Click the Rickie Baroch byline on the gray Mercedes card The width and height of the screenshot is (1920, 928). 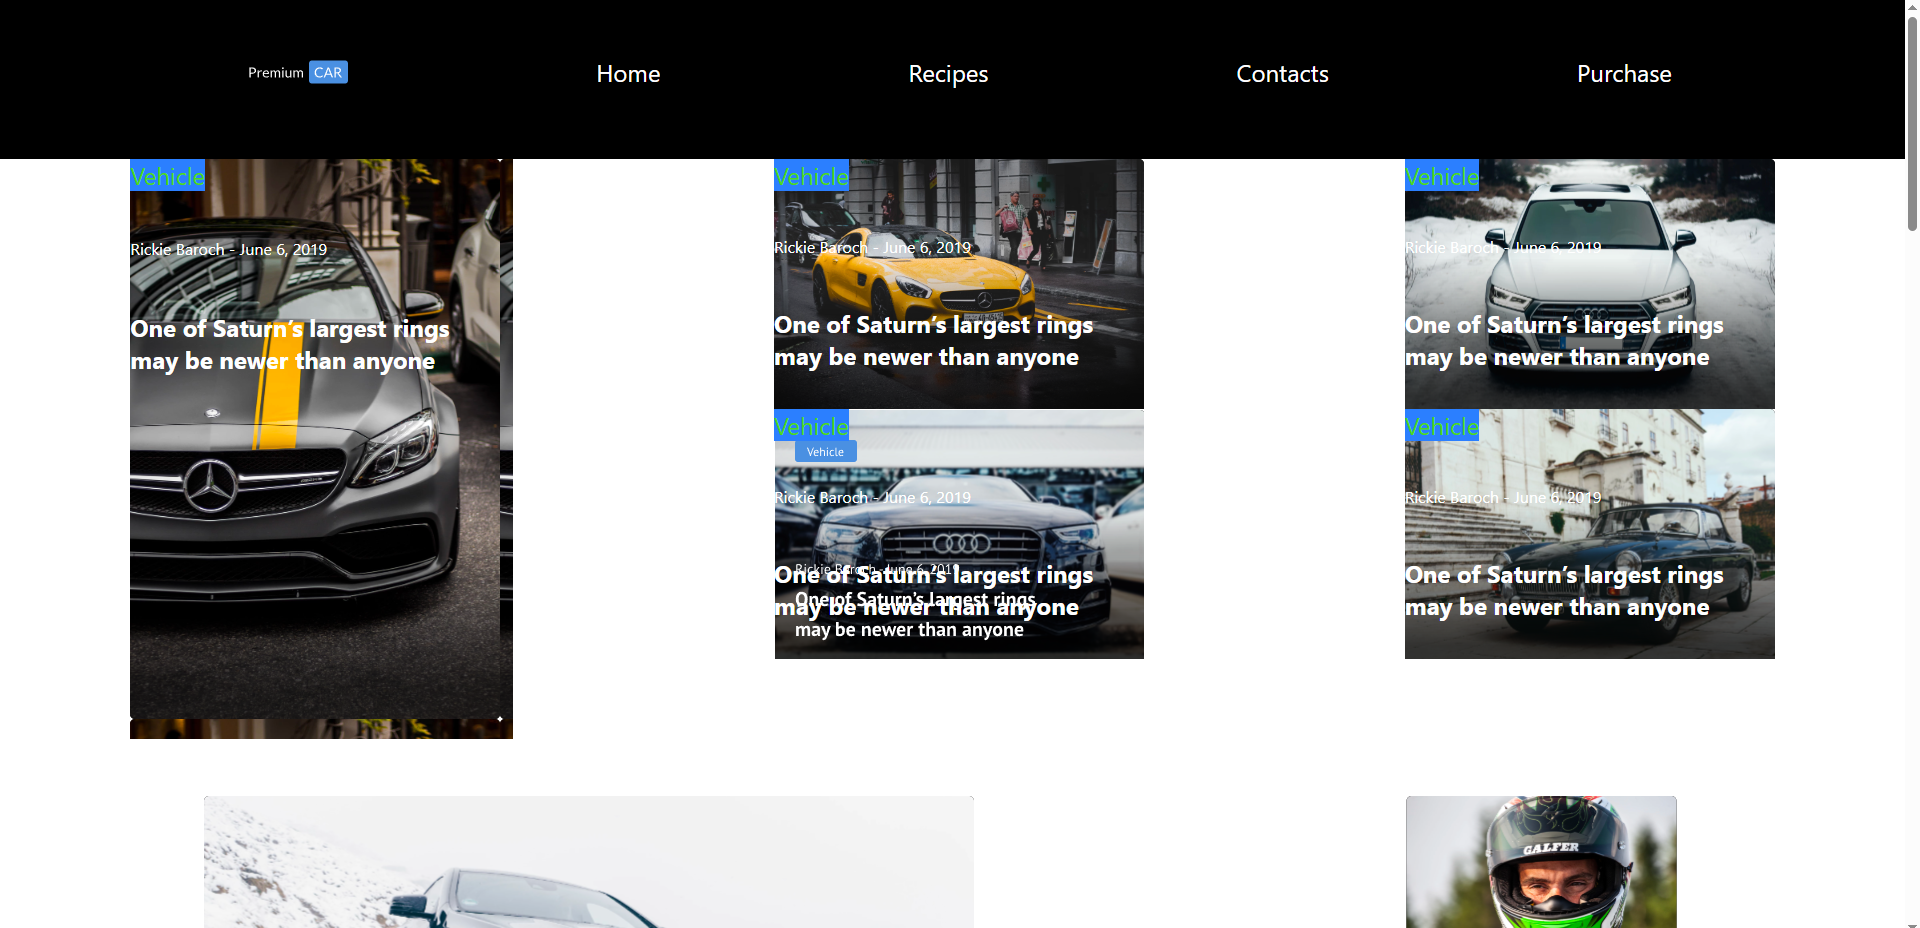pos(228,250)
